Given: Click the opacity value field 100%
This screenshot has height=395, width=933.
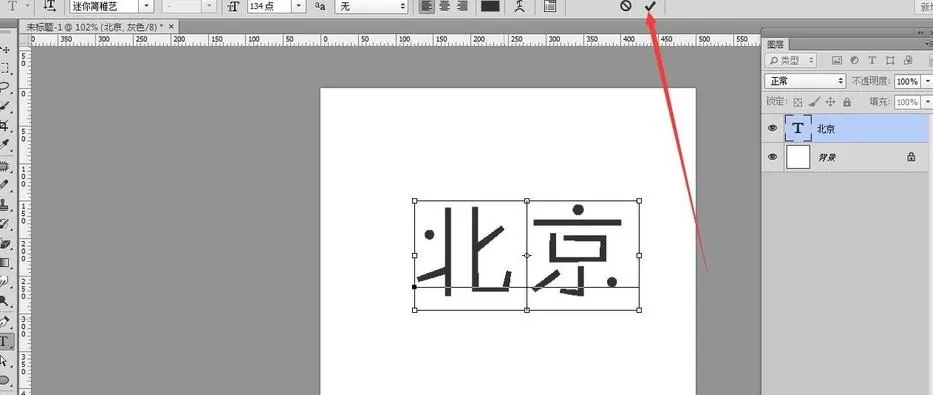Looking at the screenshot, I should (907, 81).
